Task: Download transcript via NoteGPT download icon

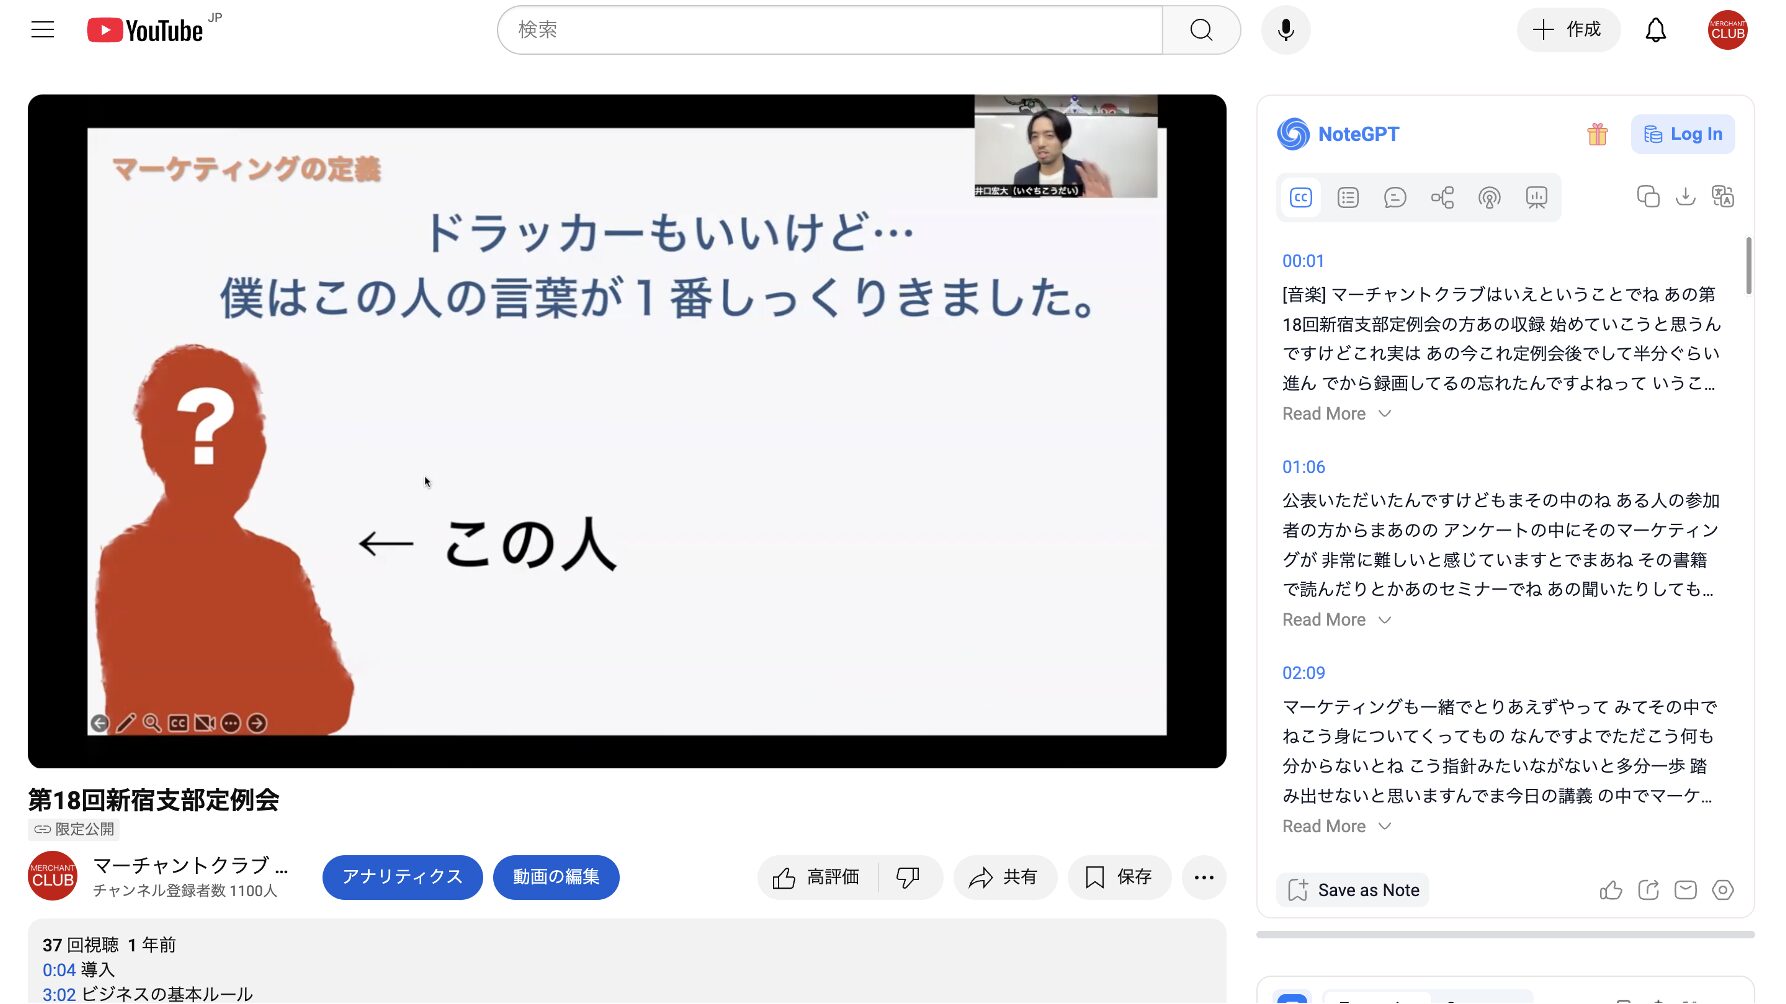Action: (1685, 197)
